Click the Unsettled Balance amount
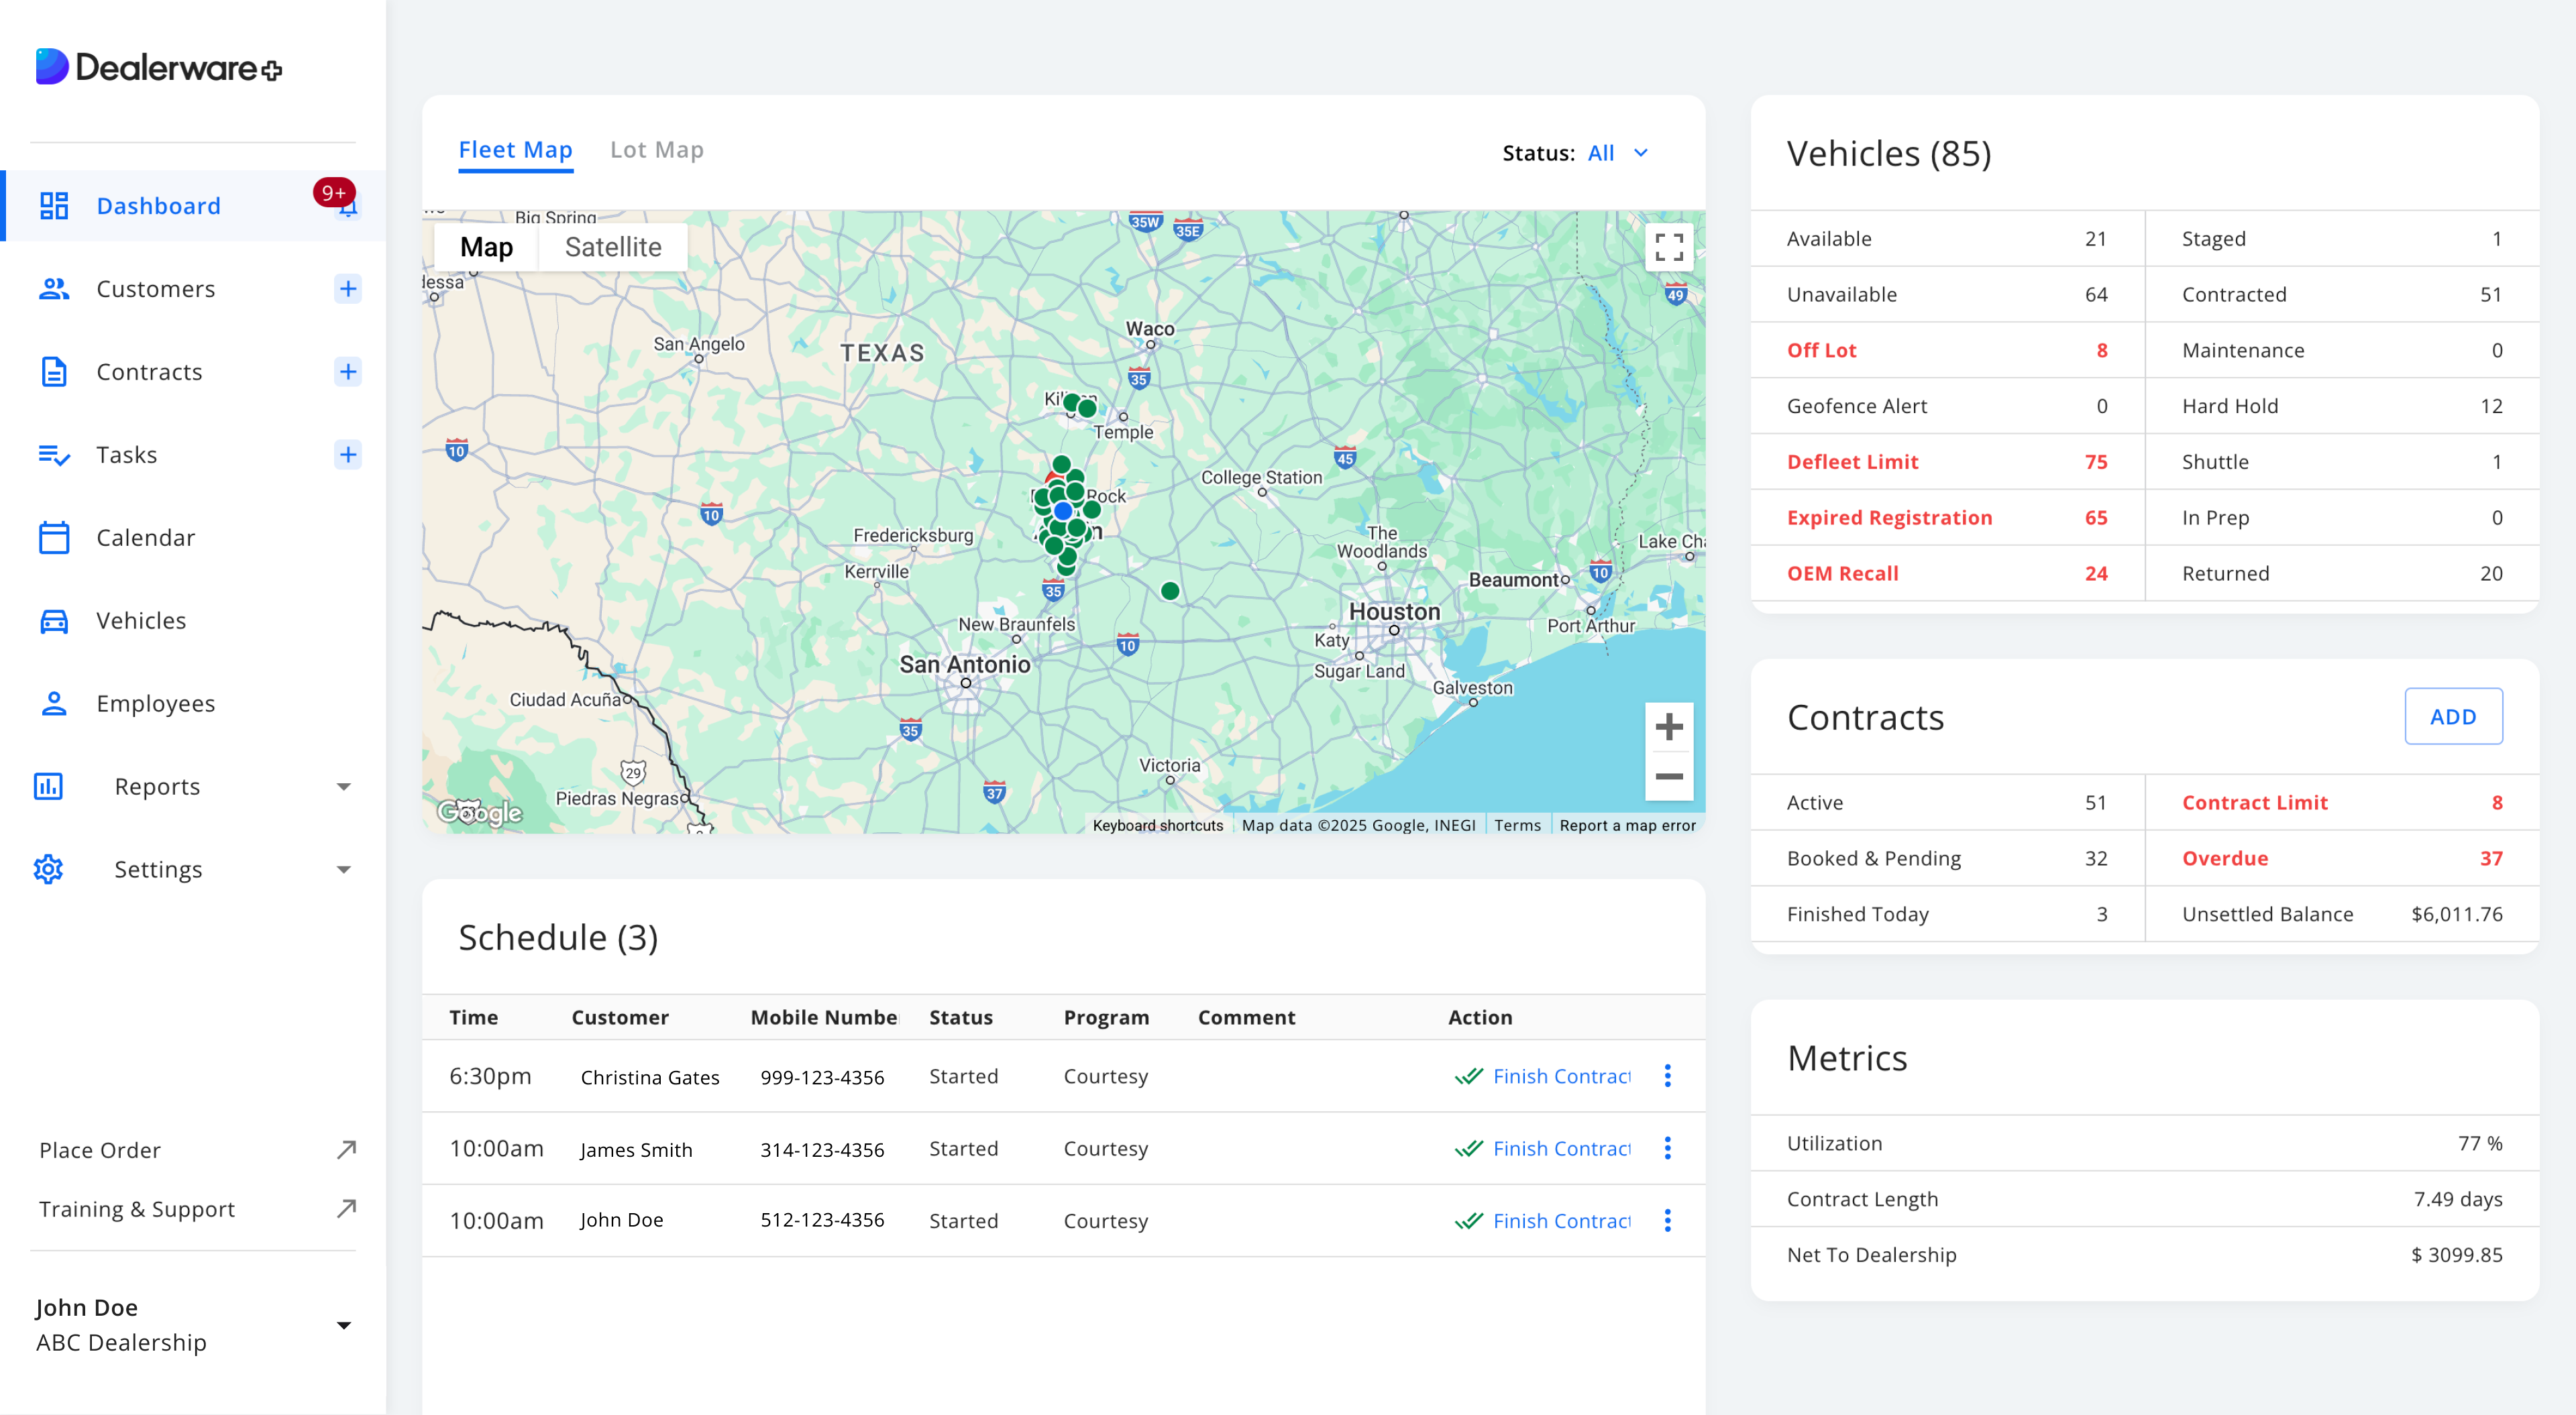Screen dimensions: 2576x1415 [2456, 914]
